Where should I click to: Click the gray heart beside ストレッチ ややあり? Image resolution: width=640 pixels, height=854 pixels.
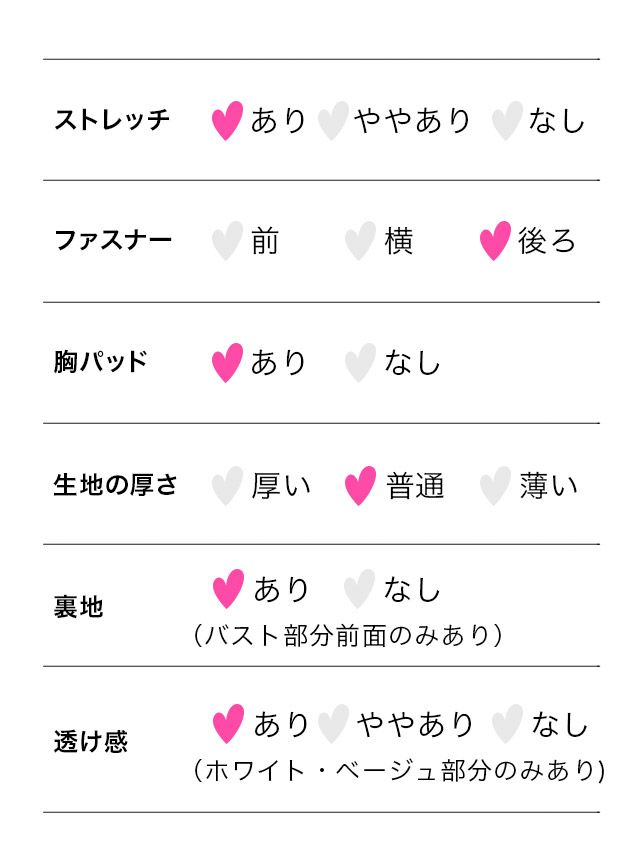[333, 121]
